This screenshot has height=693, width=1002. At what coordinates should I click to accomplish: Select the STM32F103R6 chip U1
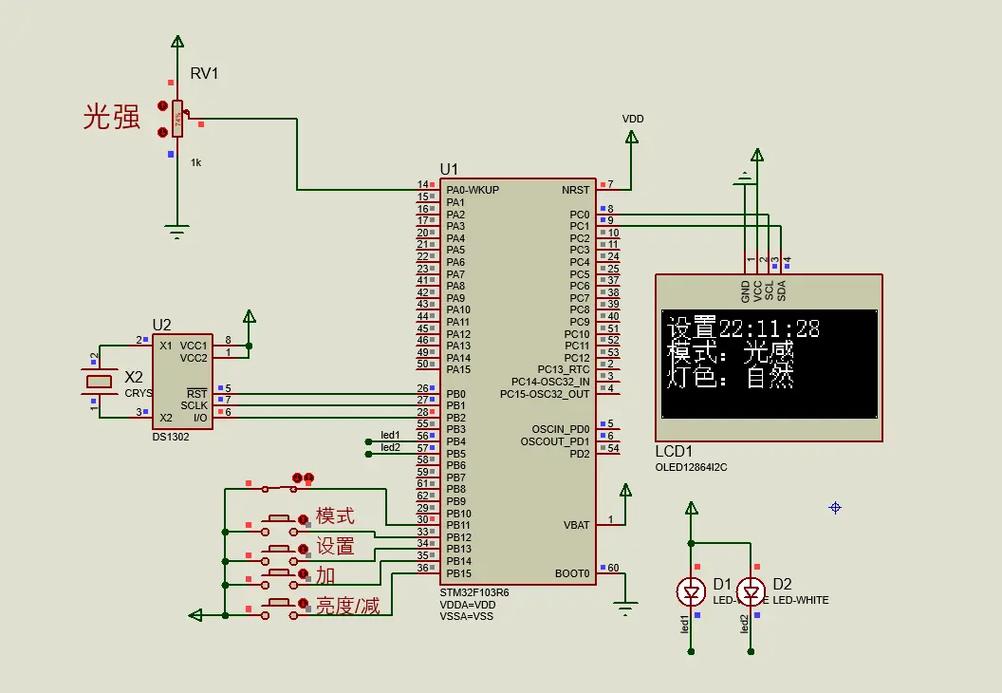(518, 382)
